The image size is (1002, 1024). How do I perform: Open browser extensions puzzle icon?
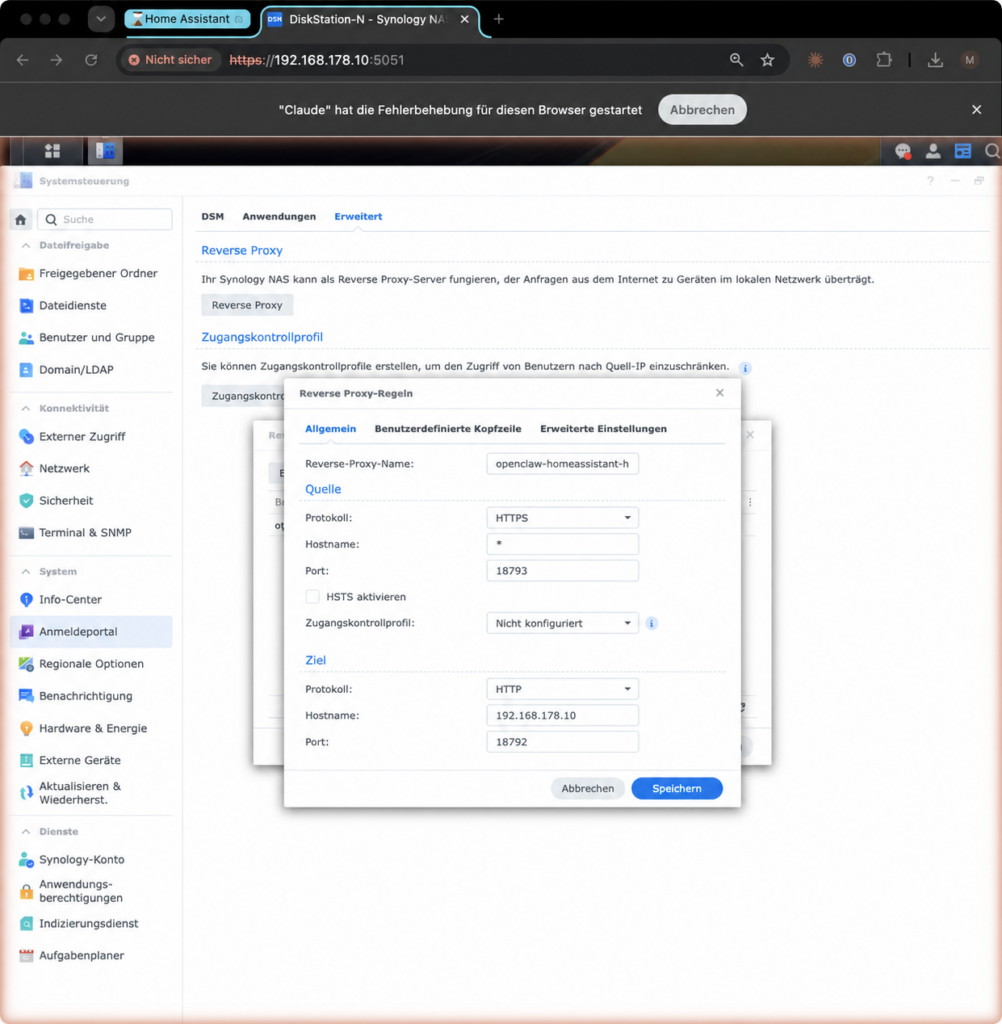click(884, 60)
